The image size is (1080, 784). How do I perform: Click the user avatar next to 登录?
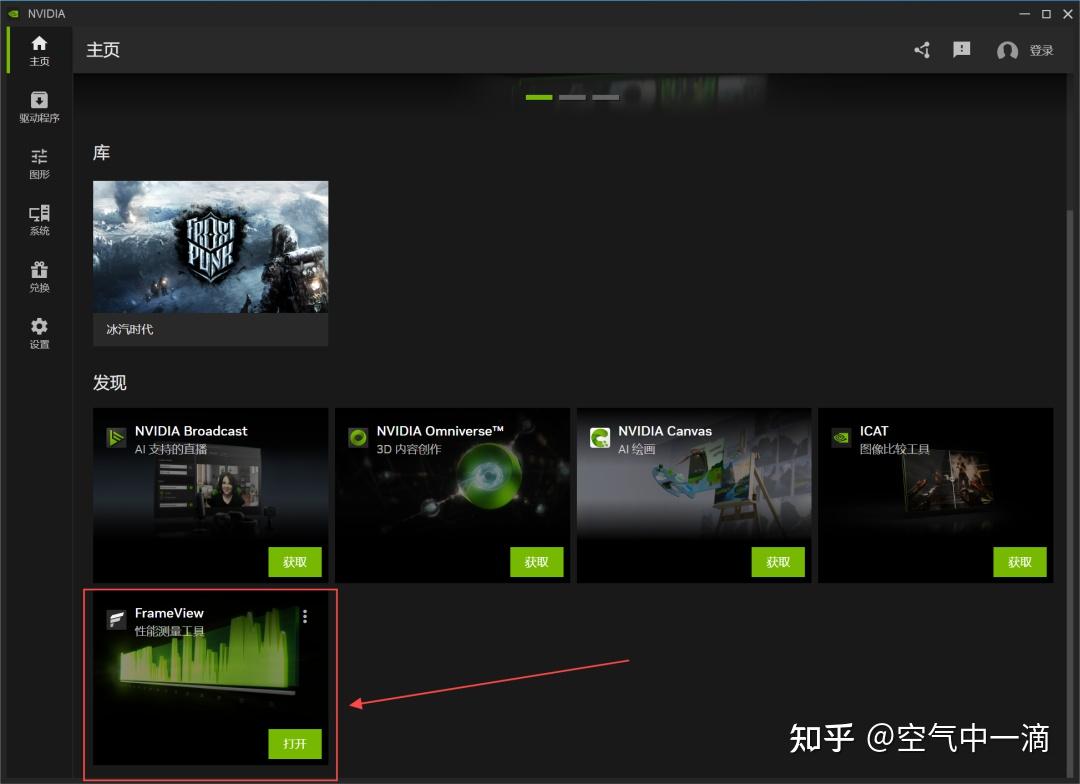(1007, 49)
